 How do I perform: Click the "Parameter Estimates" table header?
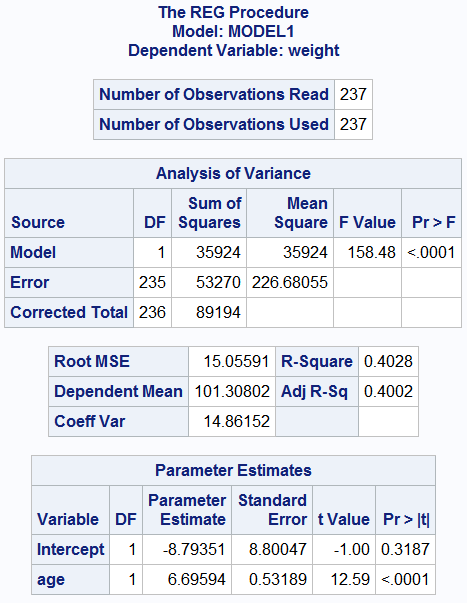point(233,470)
